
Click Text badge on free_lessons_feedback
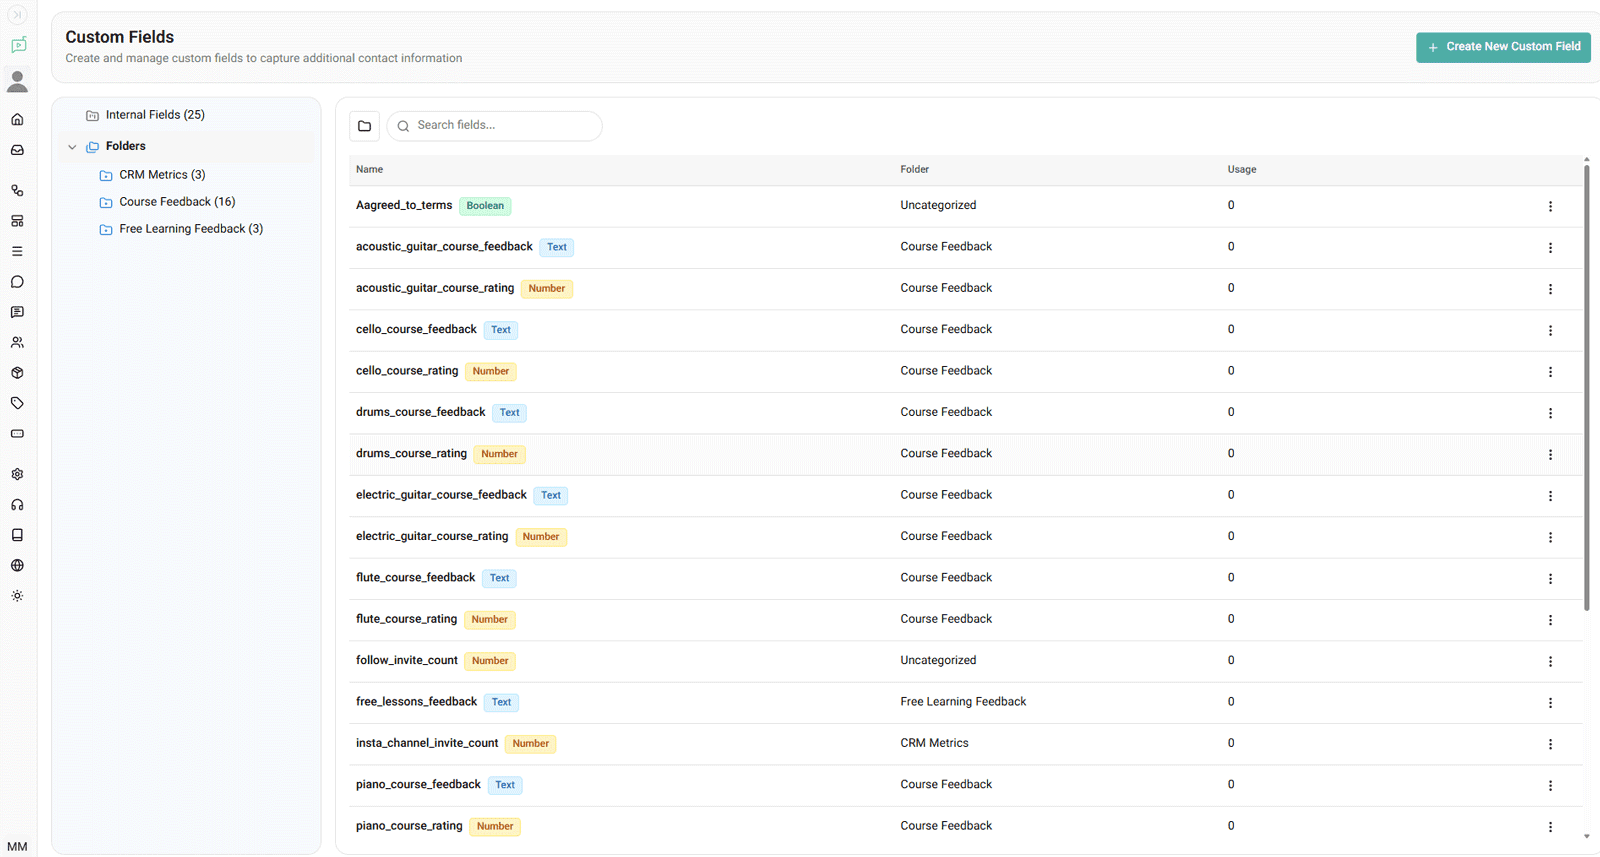click(x=501, y=702)
